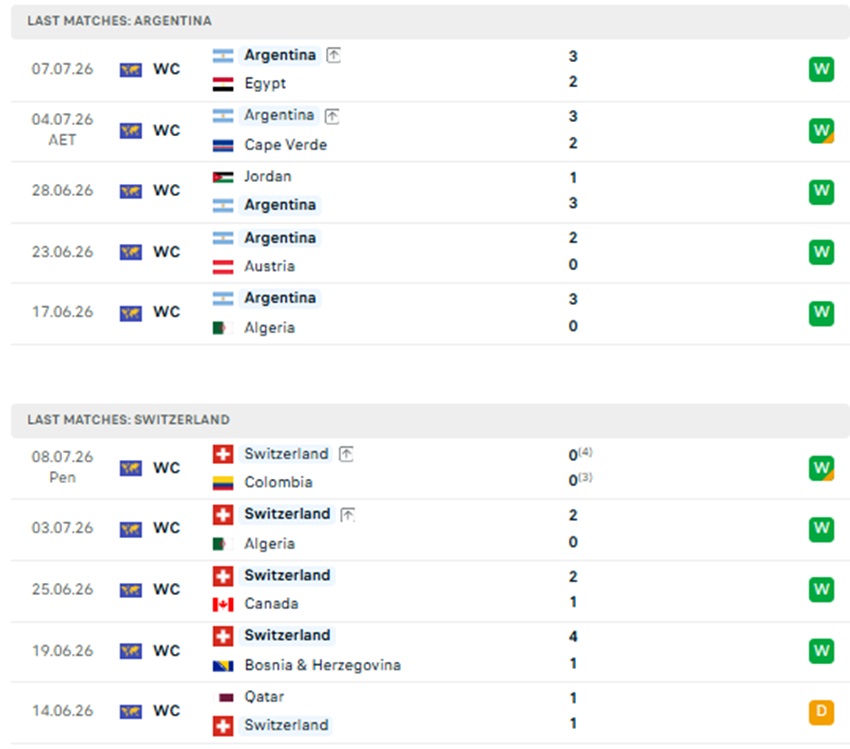
Task: Click the advancing icon beside Argentina vs Cape Verde
Action: 332,116
